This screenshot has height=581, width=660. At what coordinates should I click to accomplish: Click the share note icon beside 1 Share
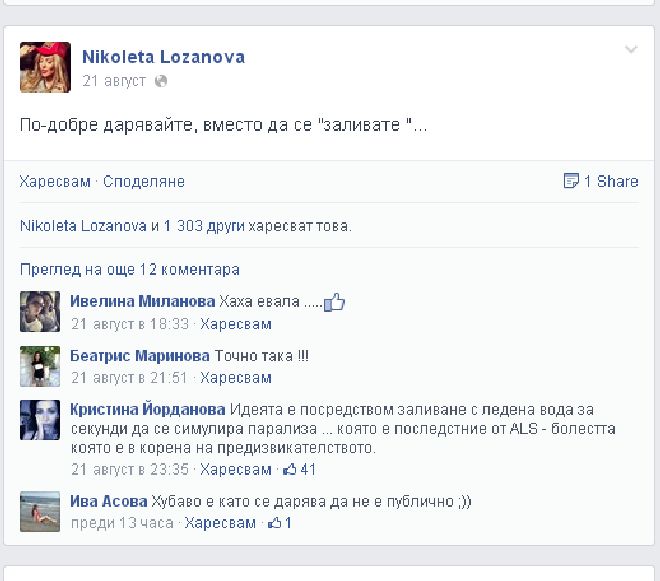pos(571,181)
